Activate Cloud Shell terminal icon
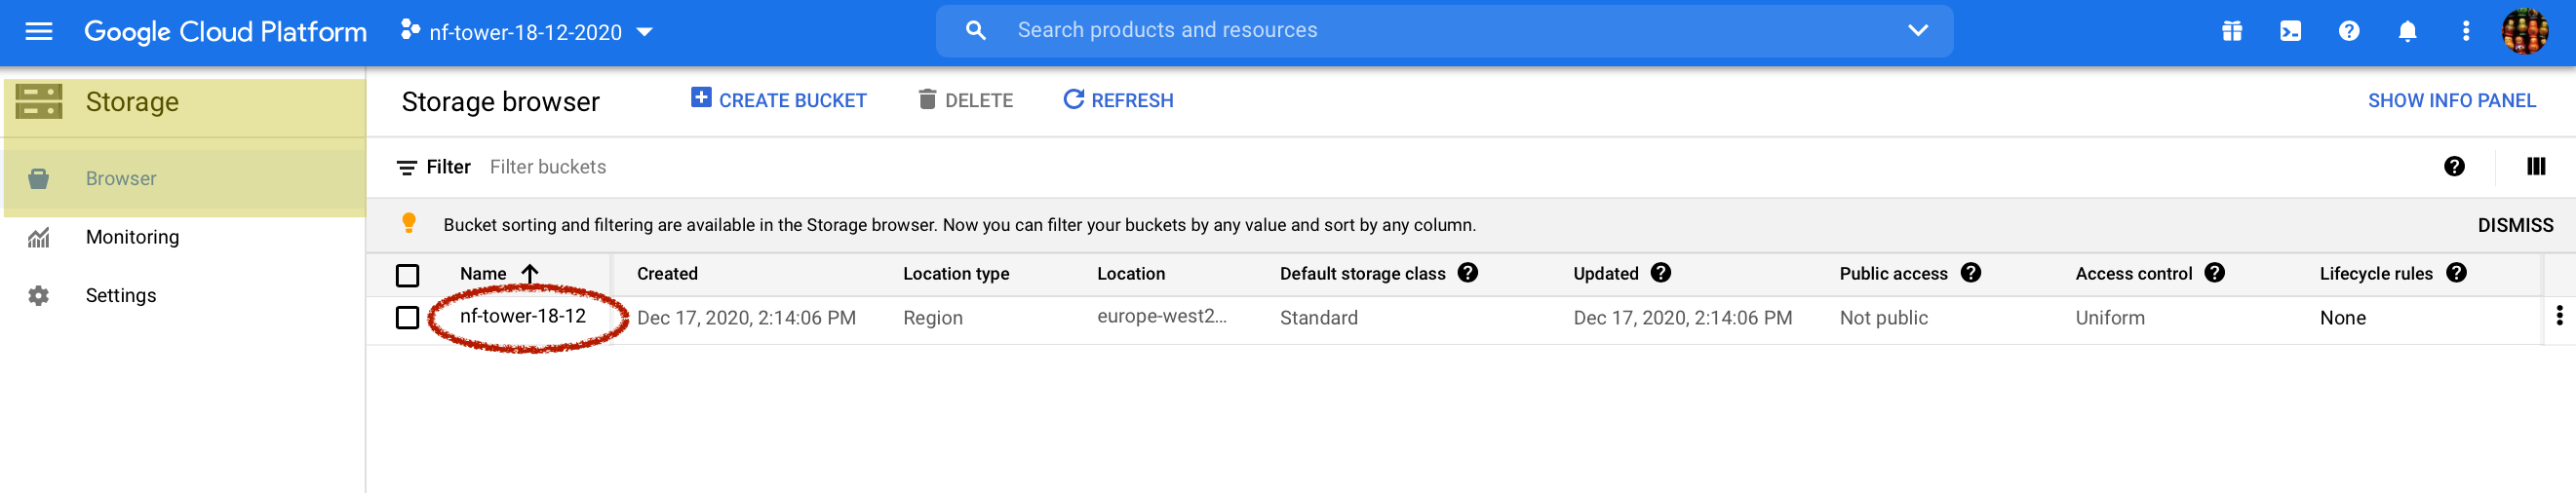This screenshot has width=2576, height=493. coord(2290,32)
